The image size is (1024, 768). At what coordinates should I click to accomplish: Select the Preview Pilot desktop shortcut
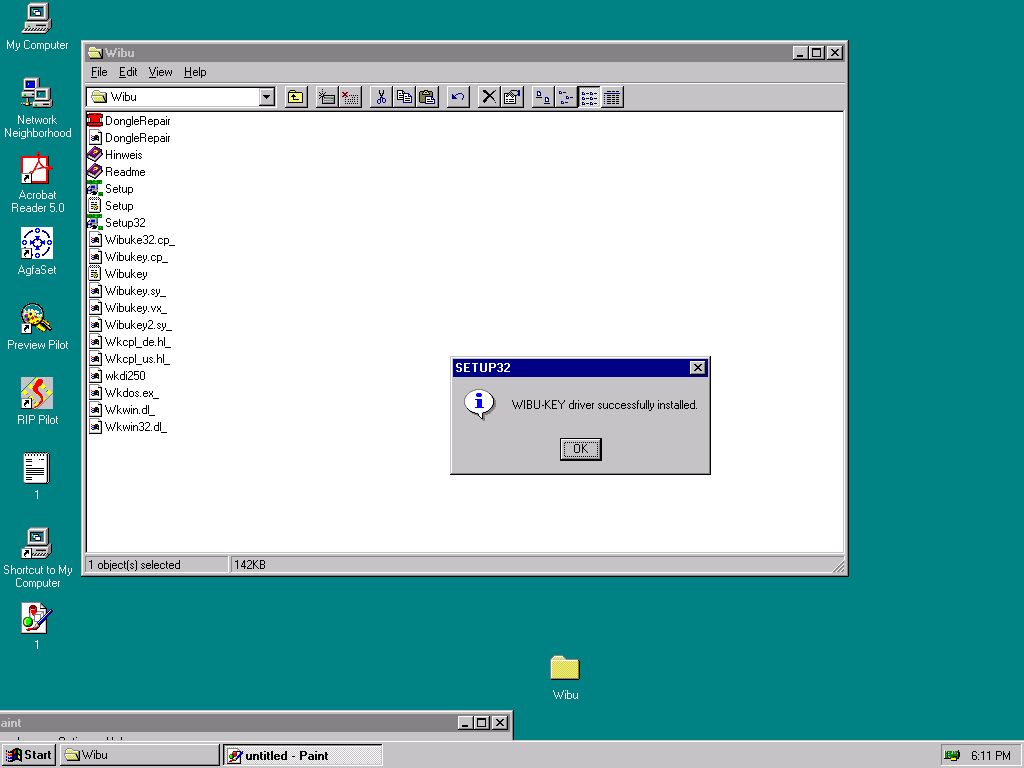pyautogui.click(x=37, y=327)
